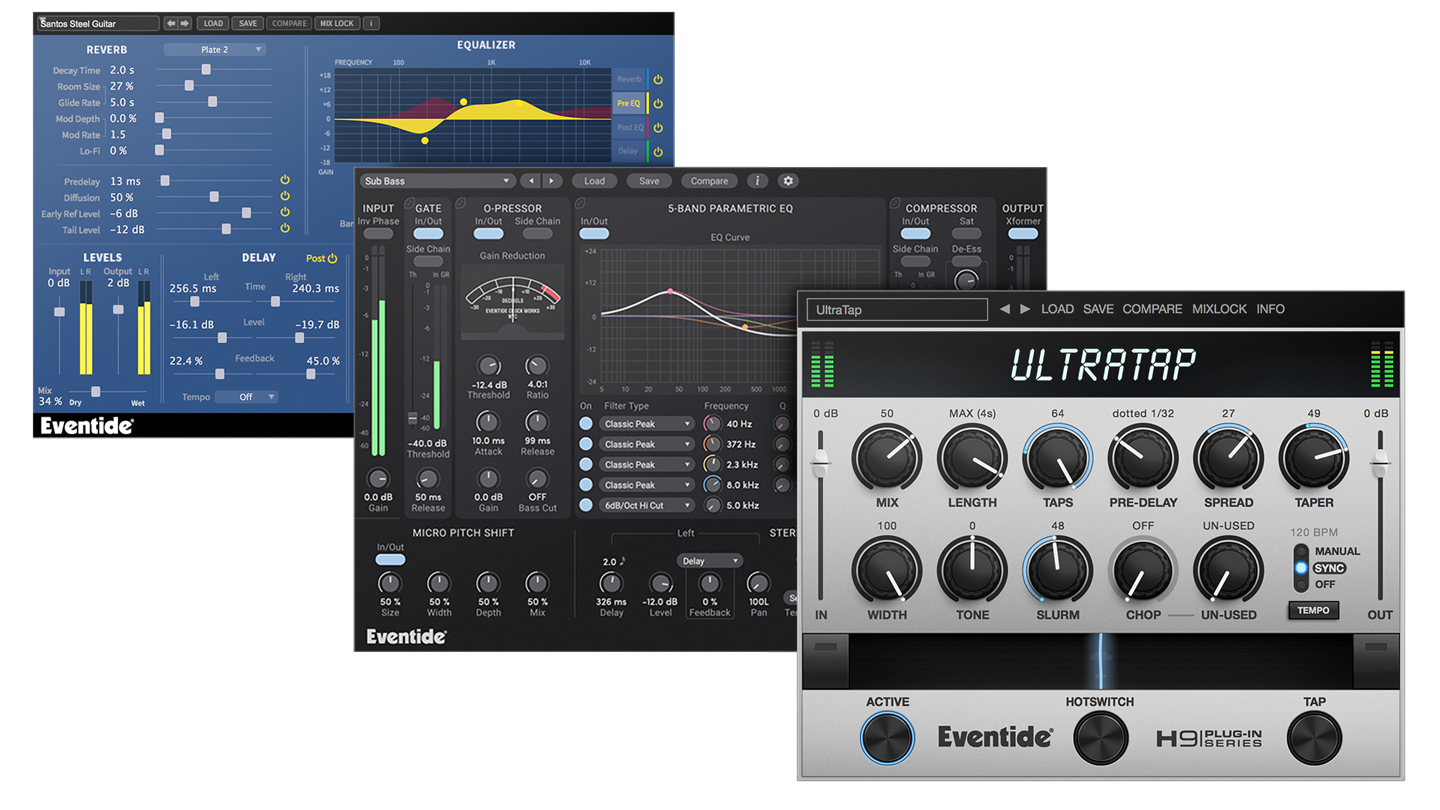Screen dimensions: 1440x810
Task: Click the O-Pressor In/Out toggle
Action: [488, 233]
